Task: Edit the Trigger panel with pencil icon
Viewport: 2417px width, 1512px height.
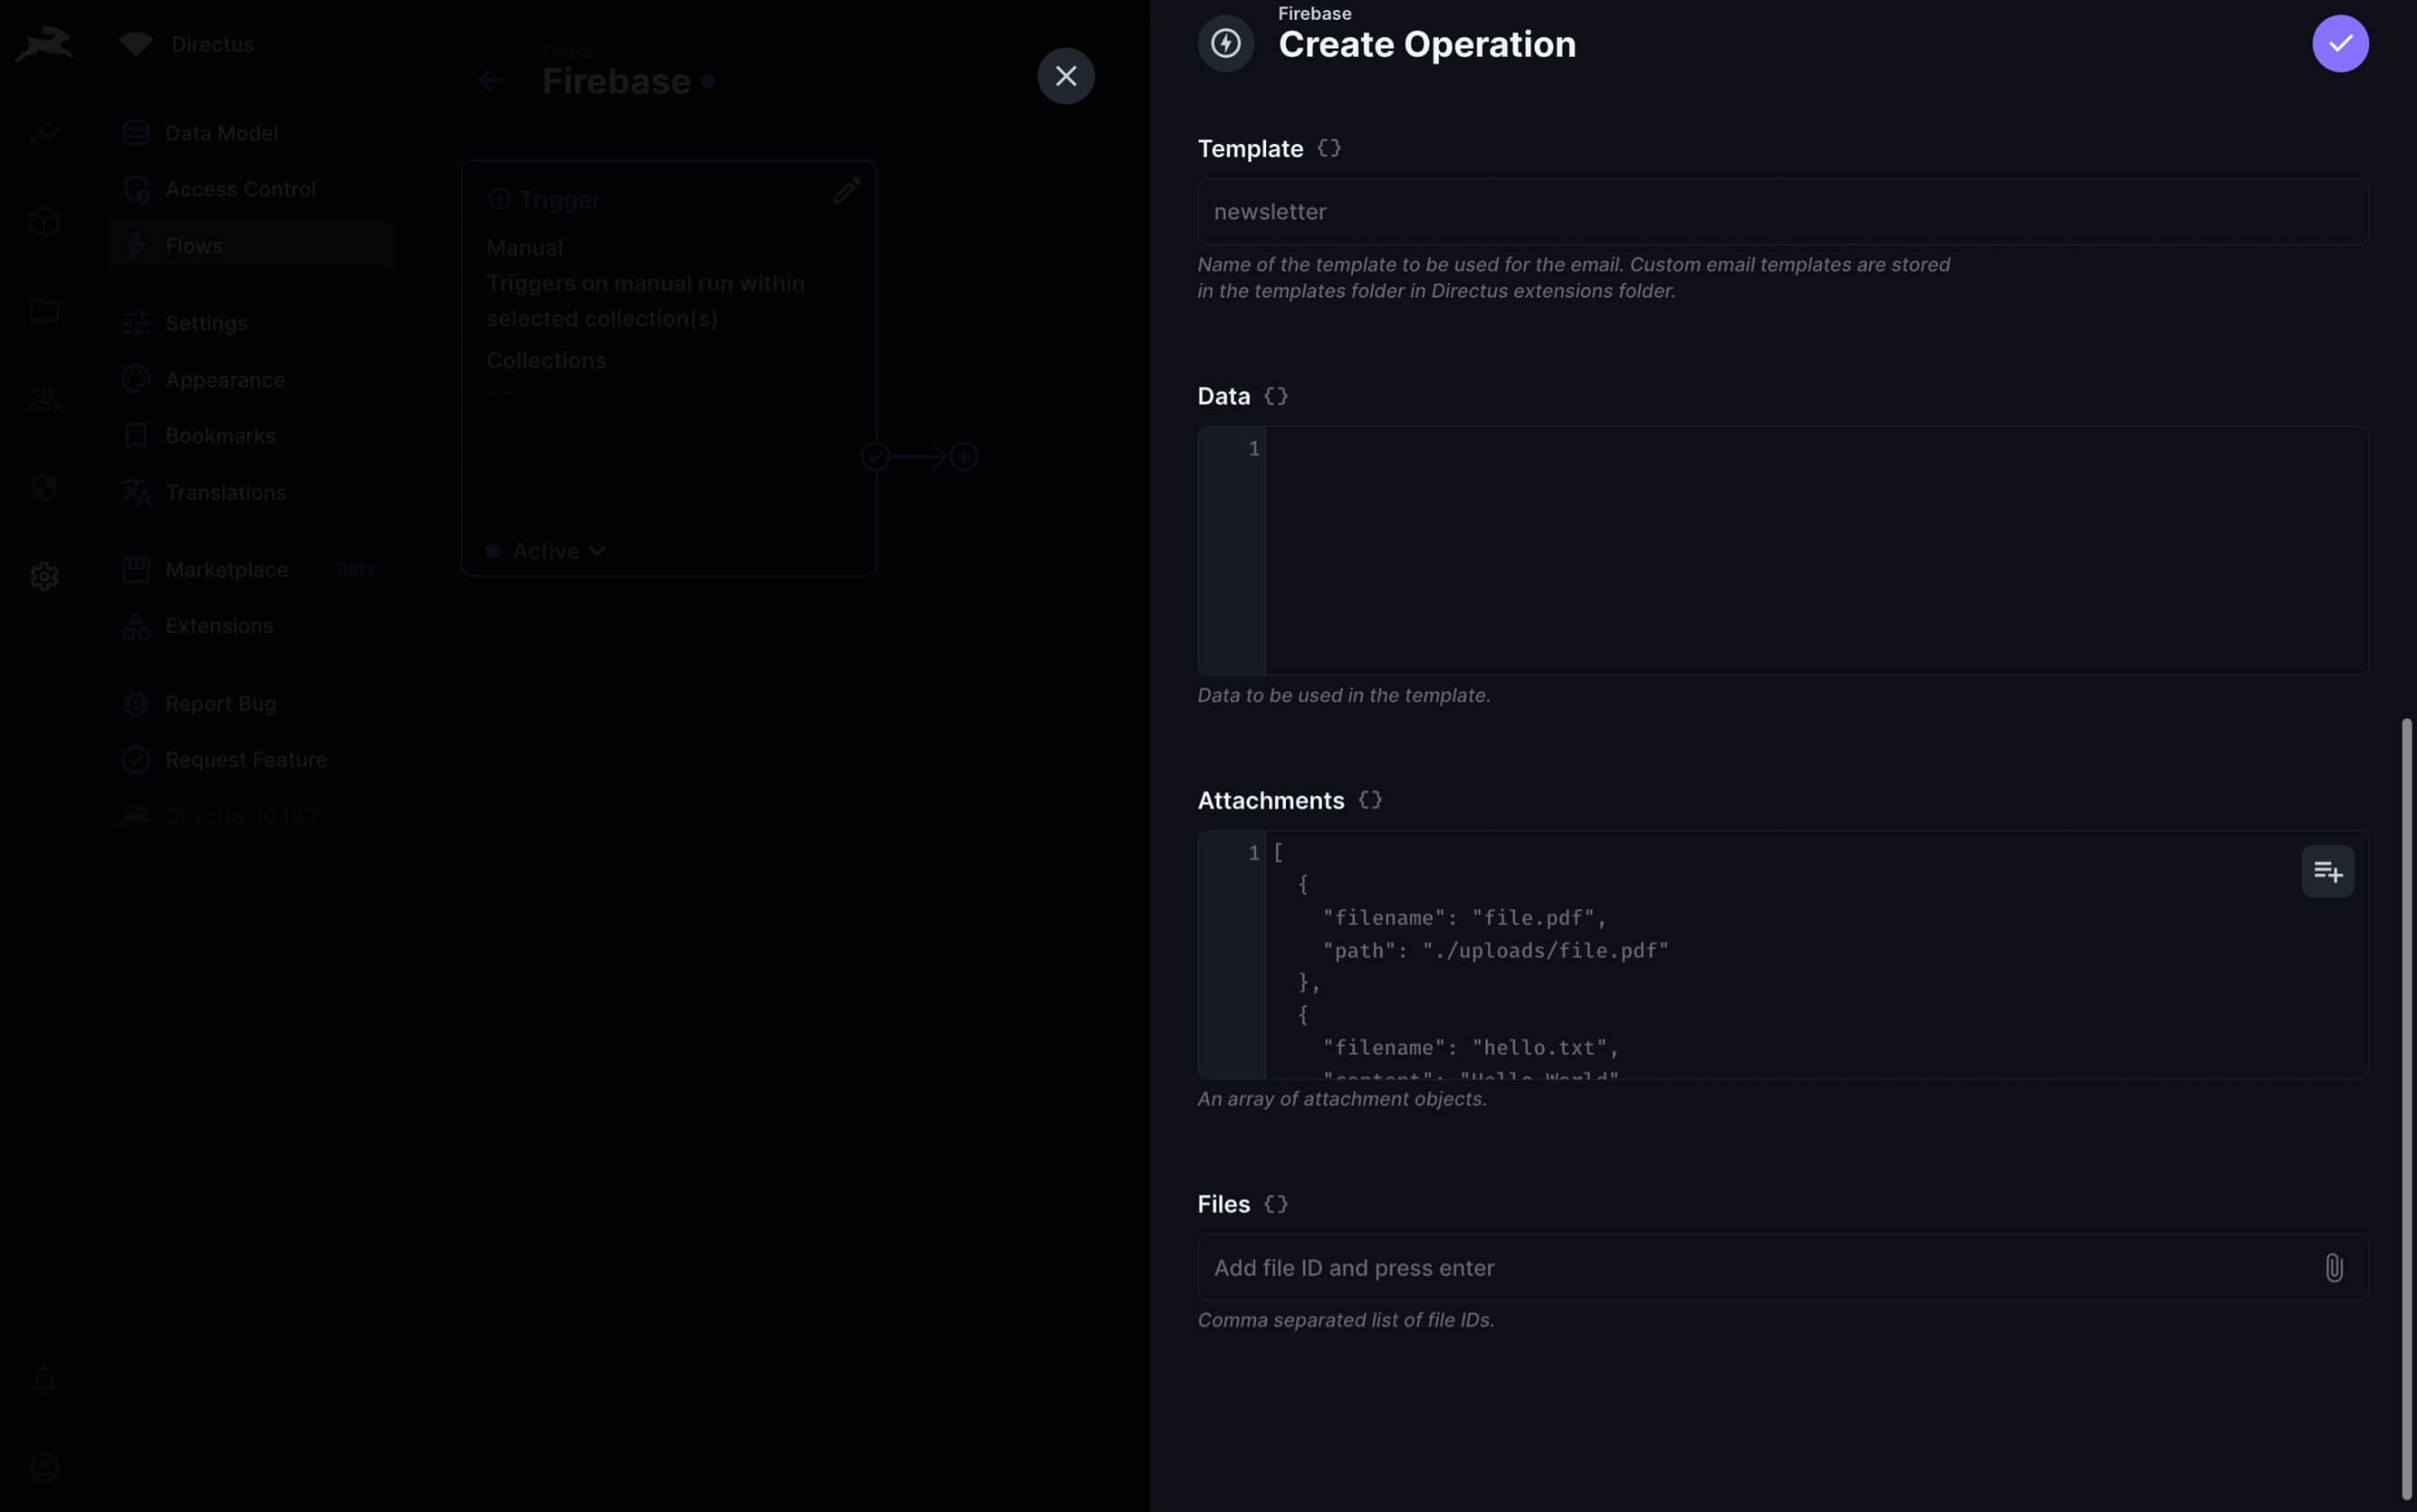Action: point(846,190)
